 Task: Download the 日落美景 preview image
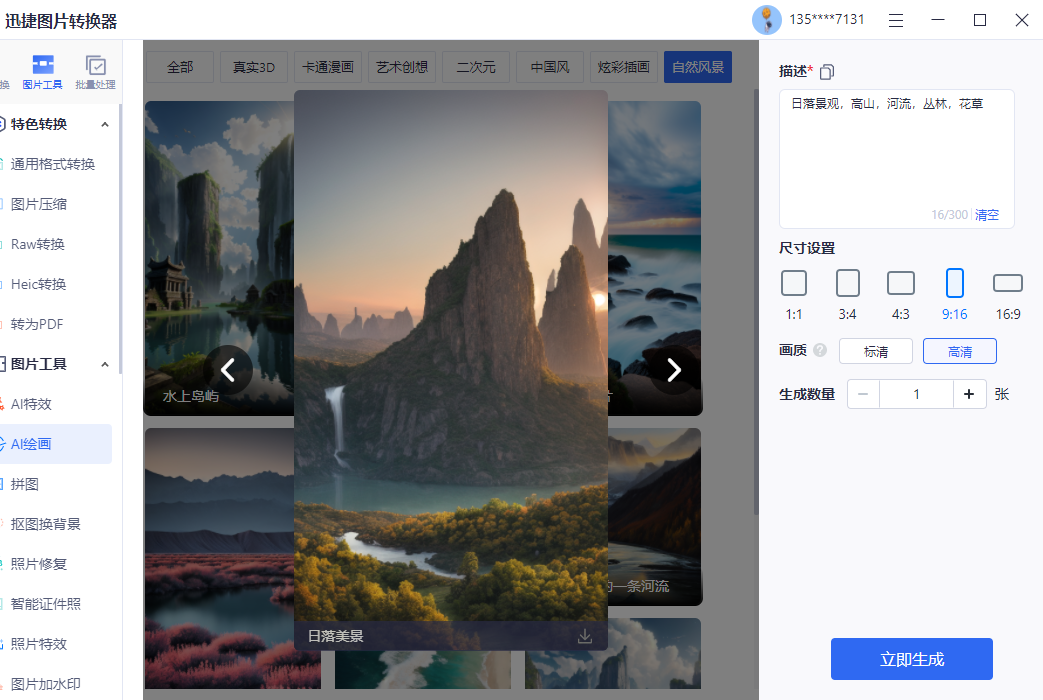click(584, 635)
